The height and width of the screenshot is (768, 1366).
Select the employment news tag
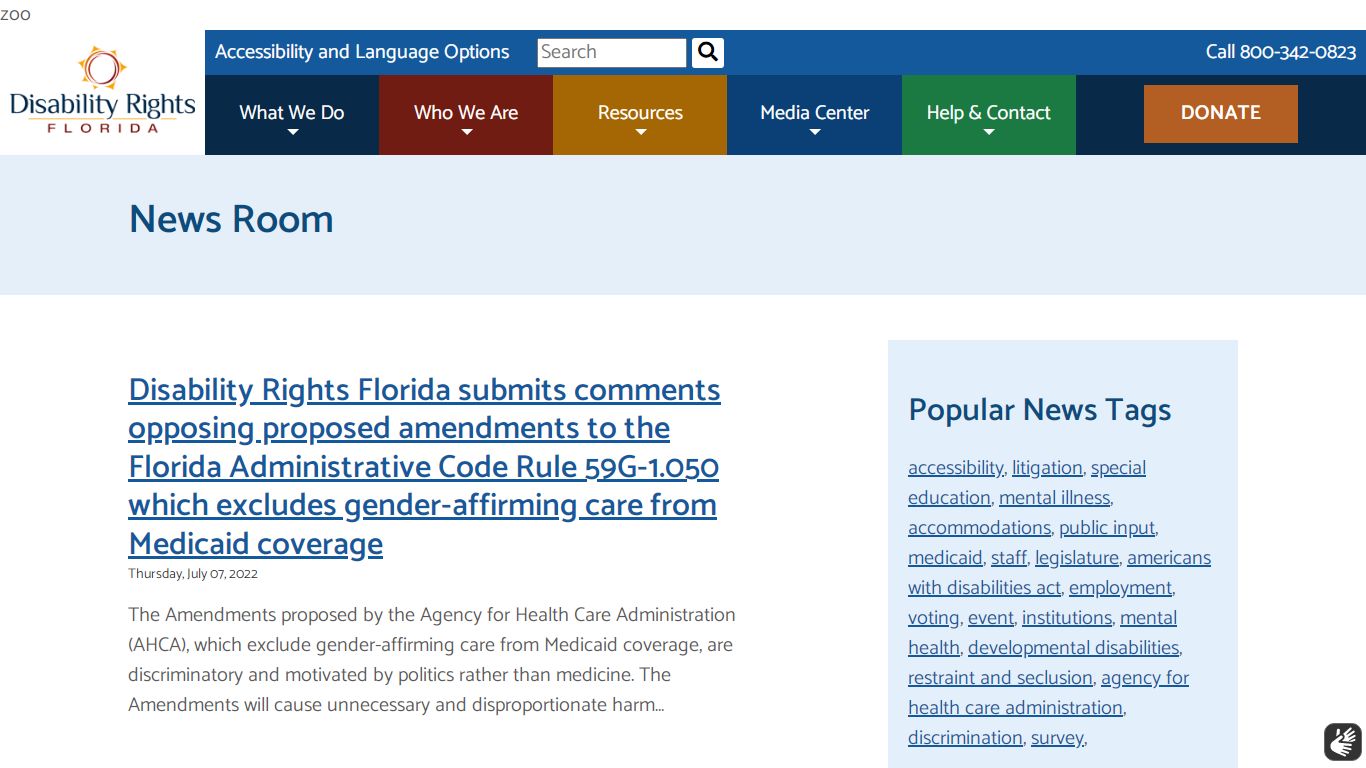point(1120,588)
